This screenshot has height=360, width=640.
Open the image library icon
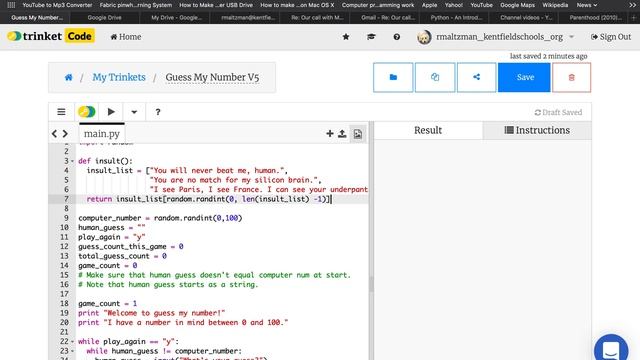click(x=358, y=134)
